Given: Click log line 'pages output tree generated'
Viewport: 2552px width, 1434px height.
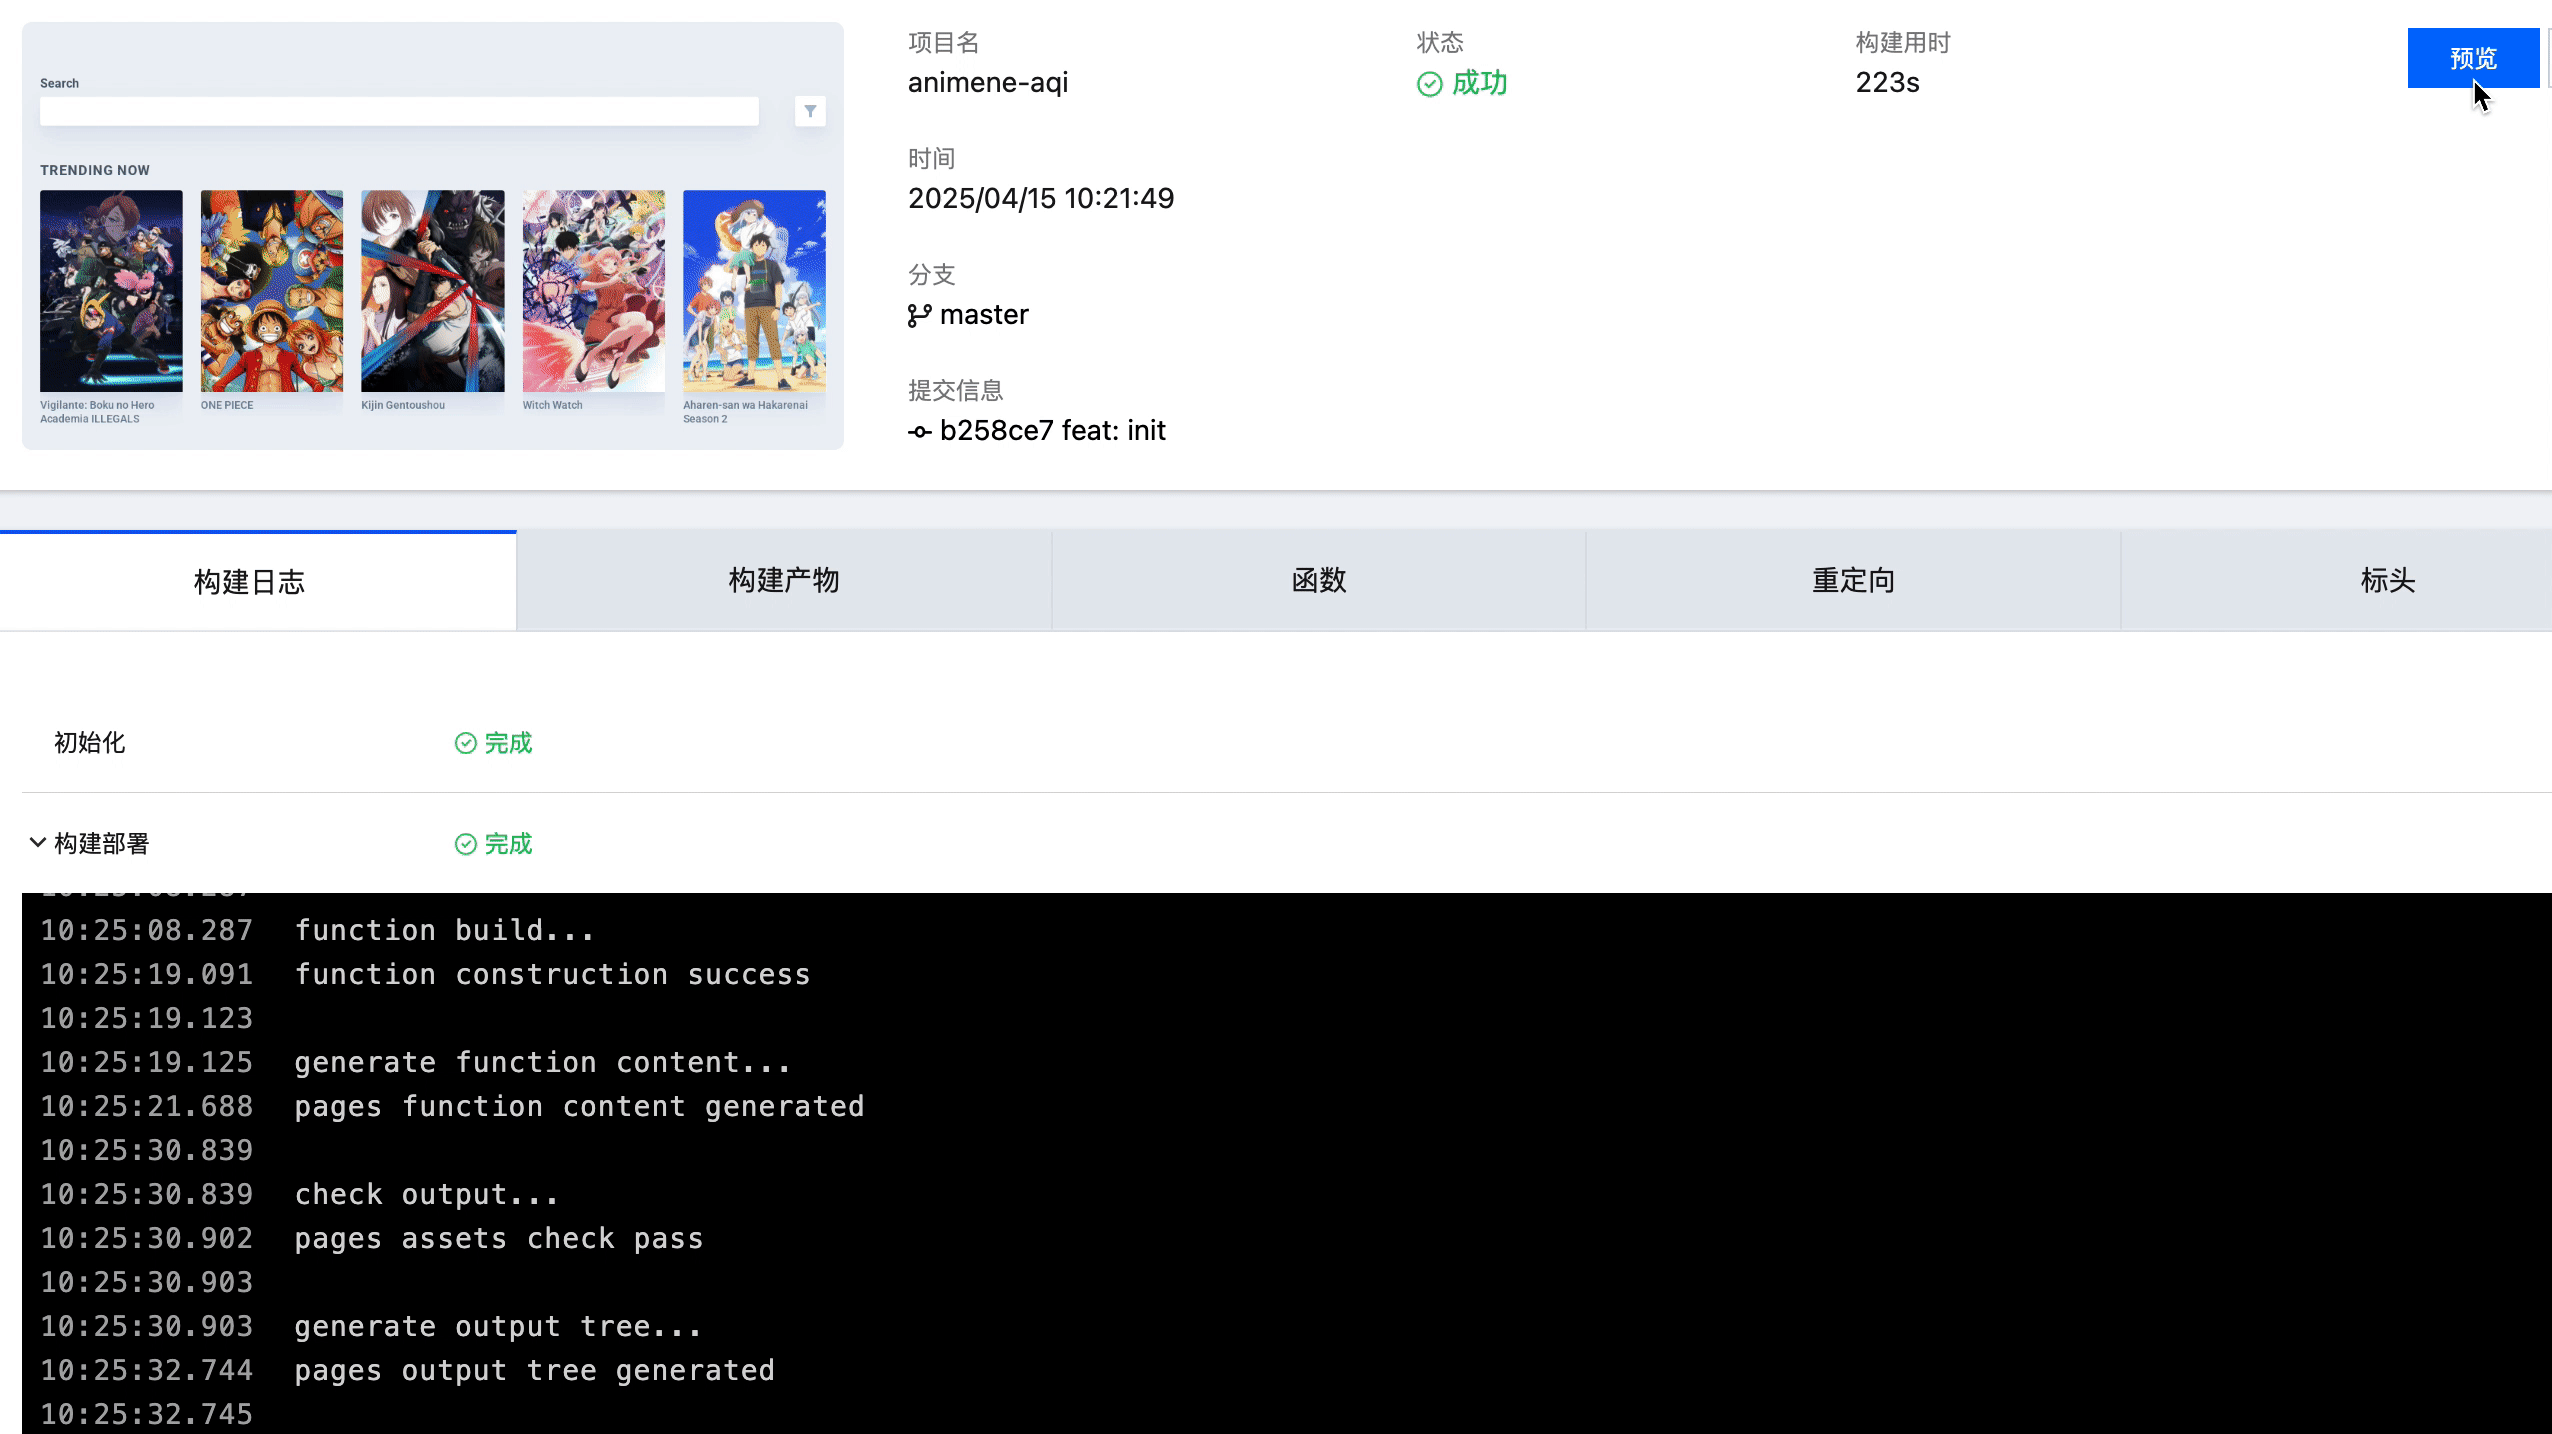Looking at the screenshot, I should click(534, 1371).
